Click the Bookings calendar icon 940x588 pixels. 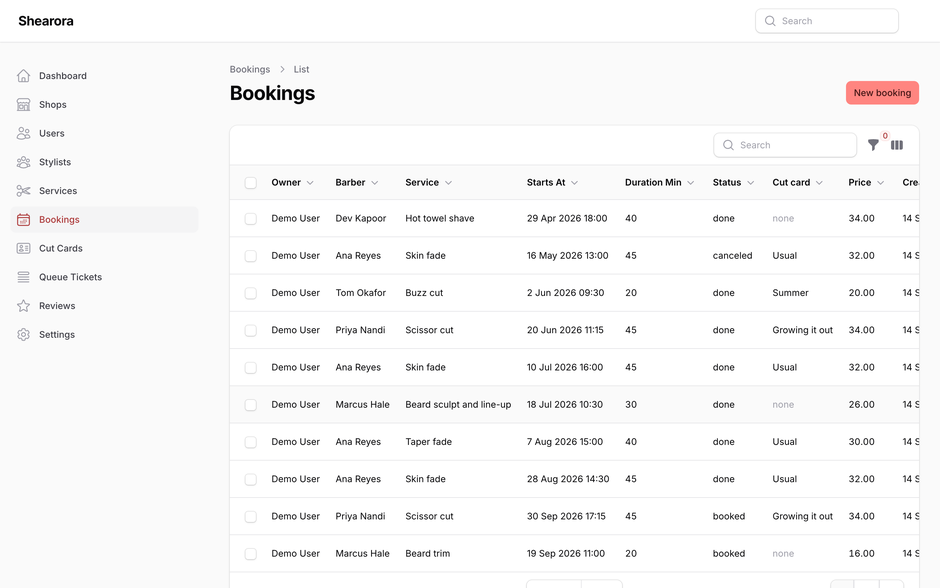23,219
